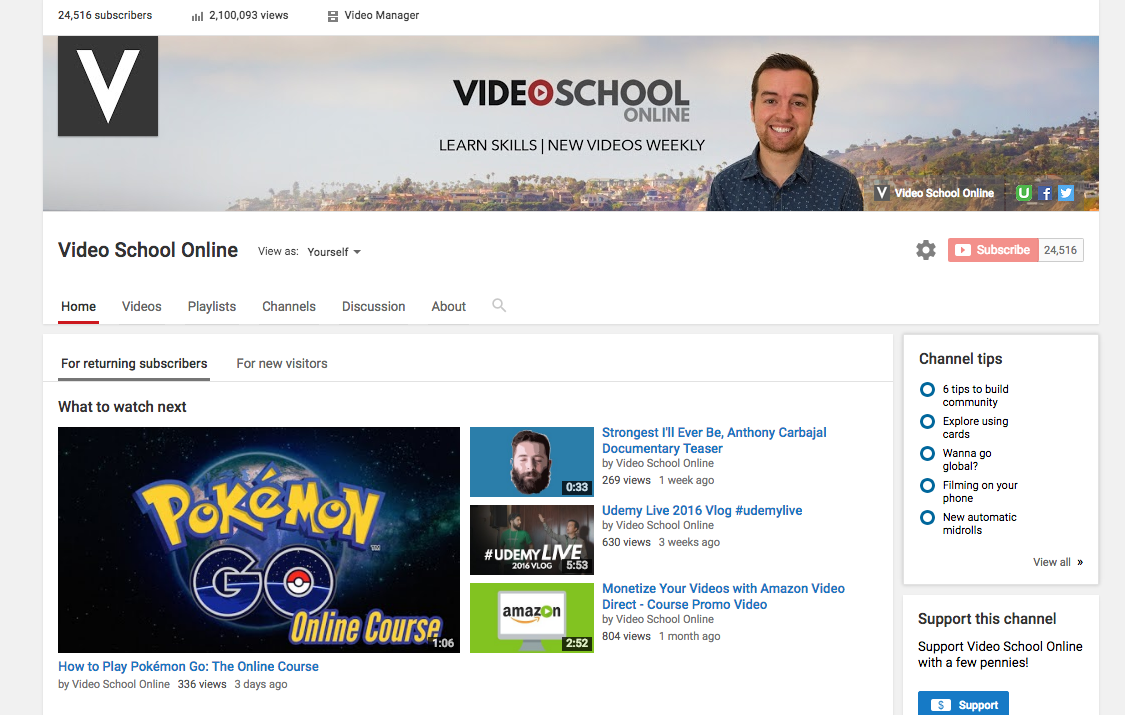The image size is (1125, 715).
Task: Click the View all chevron arrow
Action: [x=1080, y=562]
